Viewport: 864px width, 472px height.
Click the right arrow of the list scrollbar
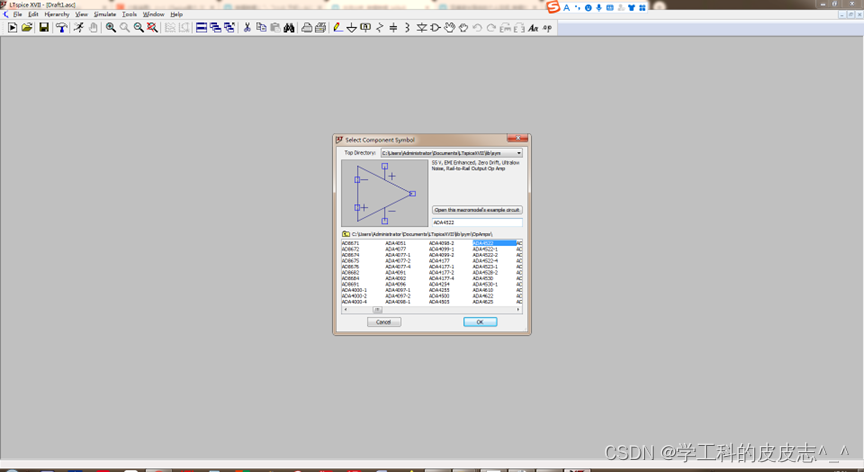tap(519, 310)
